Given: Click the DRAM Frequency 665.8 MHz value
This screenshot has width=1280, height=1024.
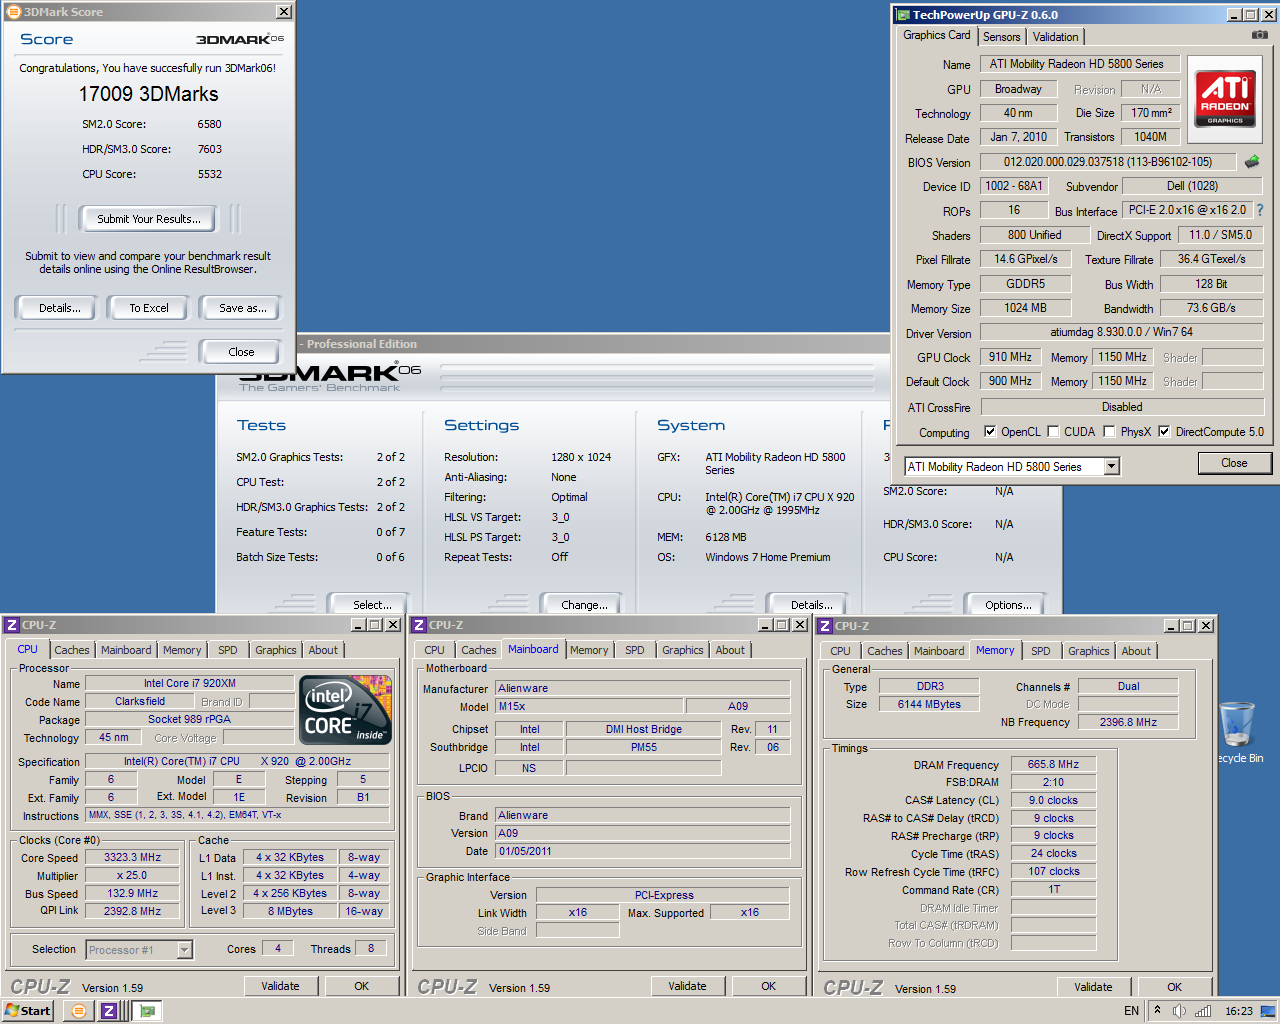Looking at the screenshot, I should click(1053, 764).
